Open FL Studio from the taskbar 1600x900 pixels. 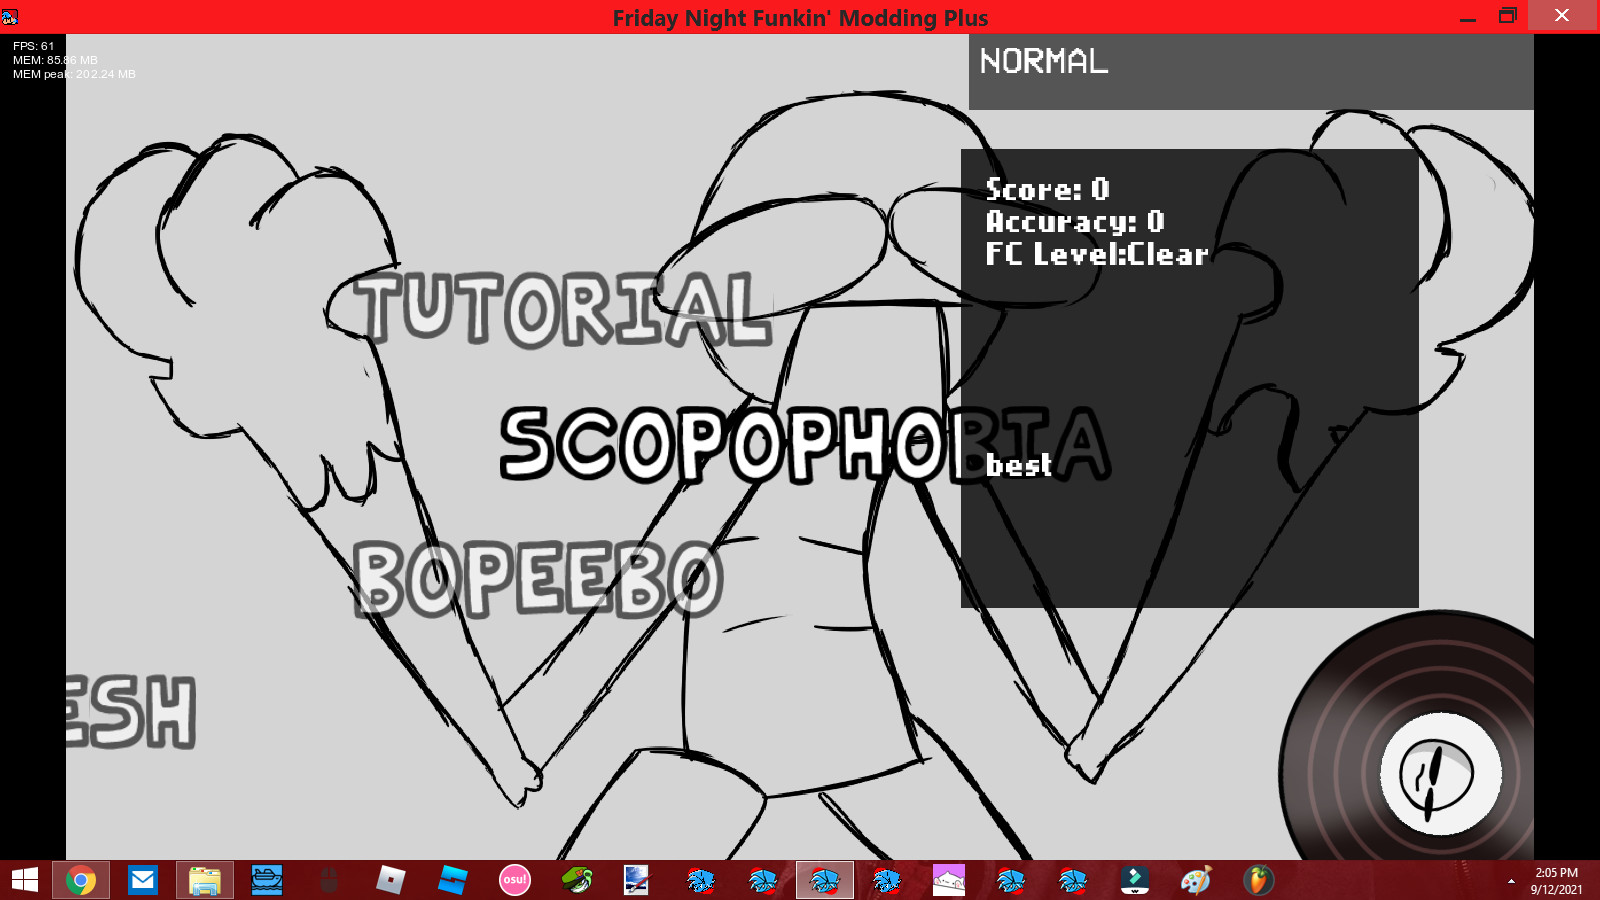point(1259,880)
